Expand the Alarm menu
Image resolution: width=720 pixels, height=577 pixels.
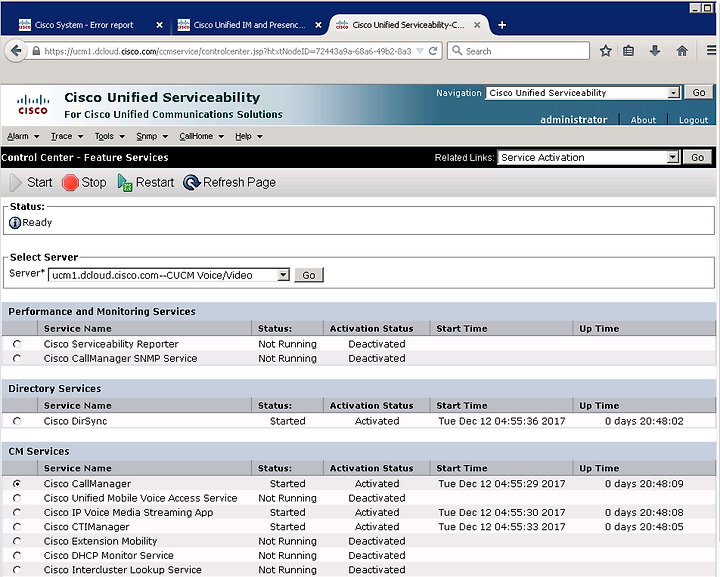click(23, 136)
